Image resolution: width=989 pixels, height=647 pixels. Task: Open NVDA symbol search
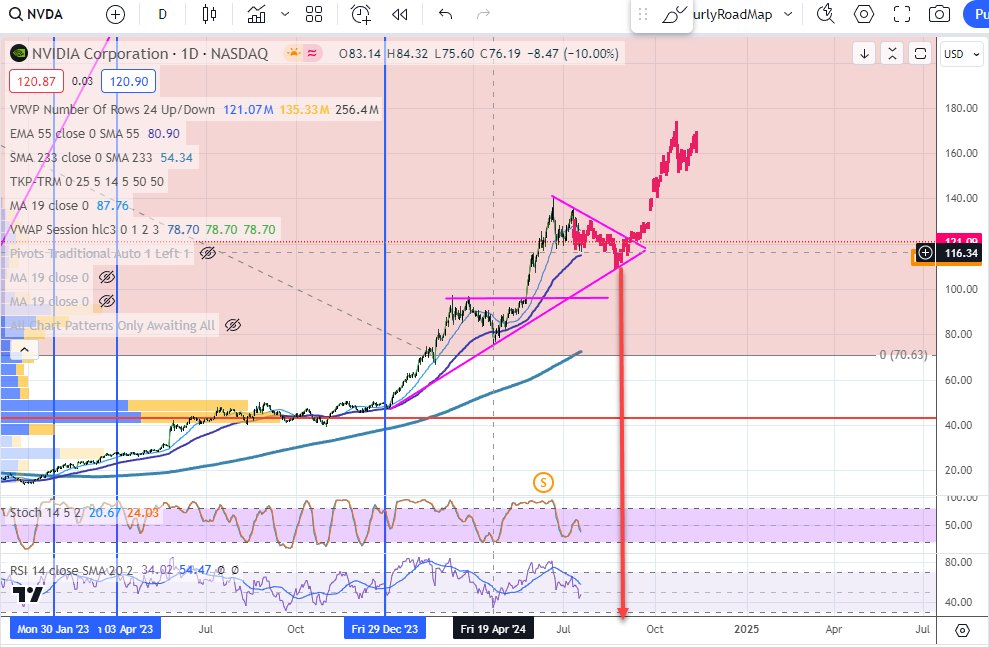click(36, 14)
